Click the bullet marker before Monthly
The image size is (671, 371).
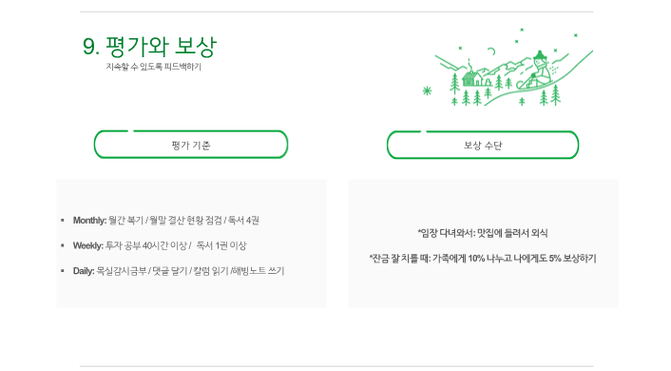click(x=62, y=220)
